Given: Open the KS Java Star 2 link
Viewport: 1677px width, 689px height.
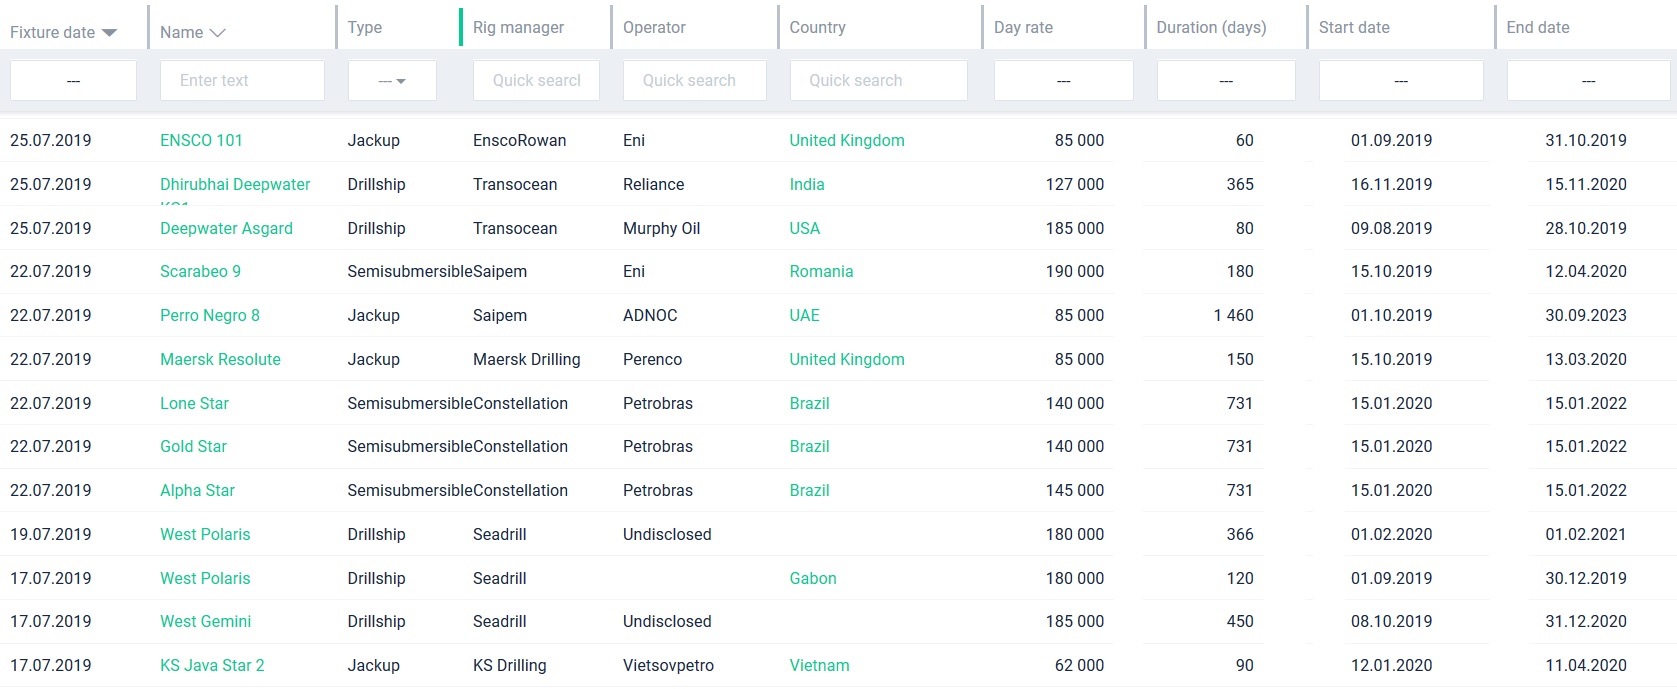Looking at the screenshot, I should [212, 666].
